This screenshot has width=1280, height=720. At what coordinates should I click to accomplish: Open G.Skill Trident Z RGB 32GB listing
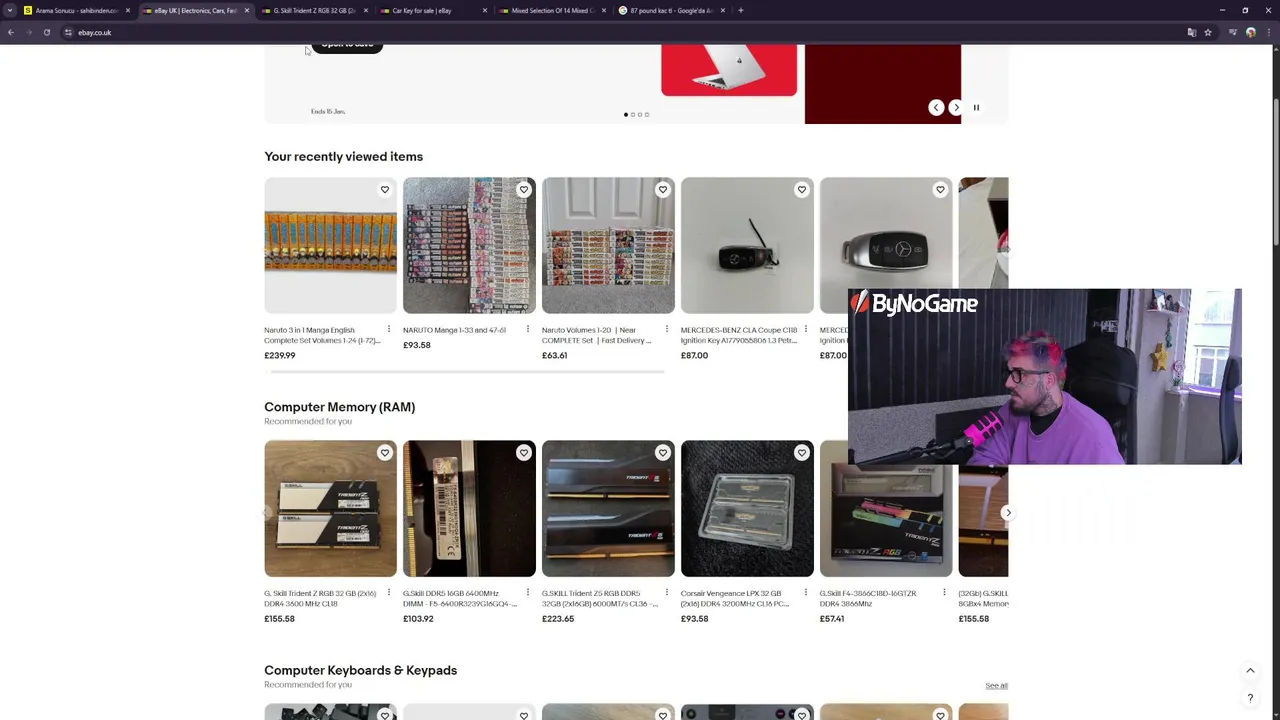click(x=320, y=598)
